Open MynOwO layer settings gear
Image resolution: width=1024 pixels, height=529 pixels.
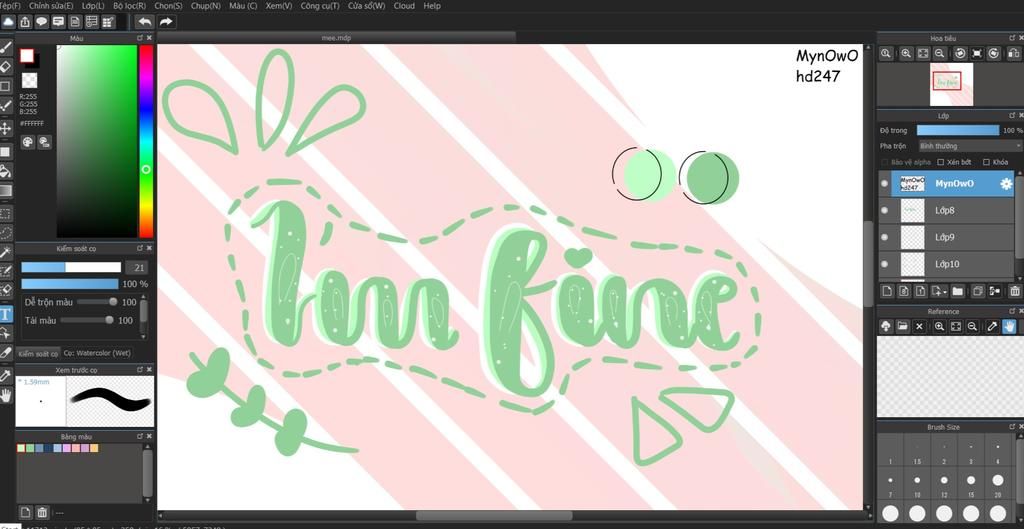tap(1006, 184)
